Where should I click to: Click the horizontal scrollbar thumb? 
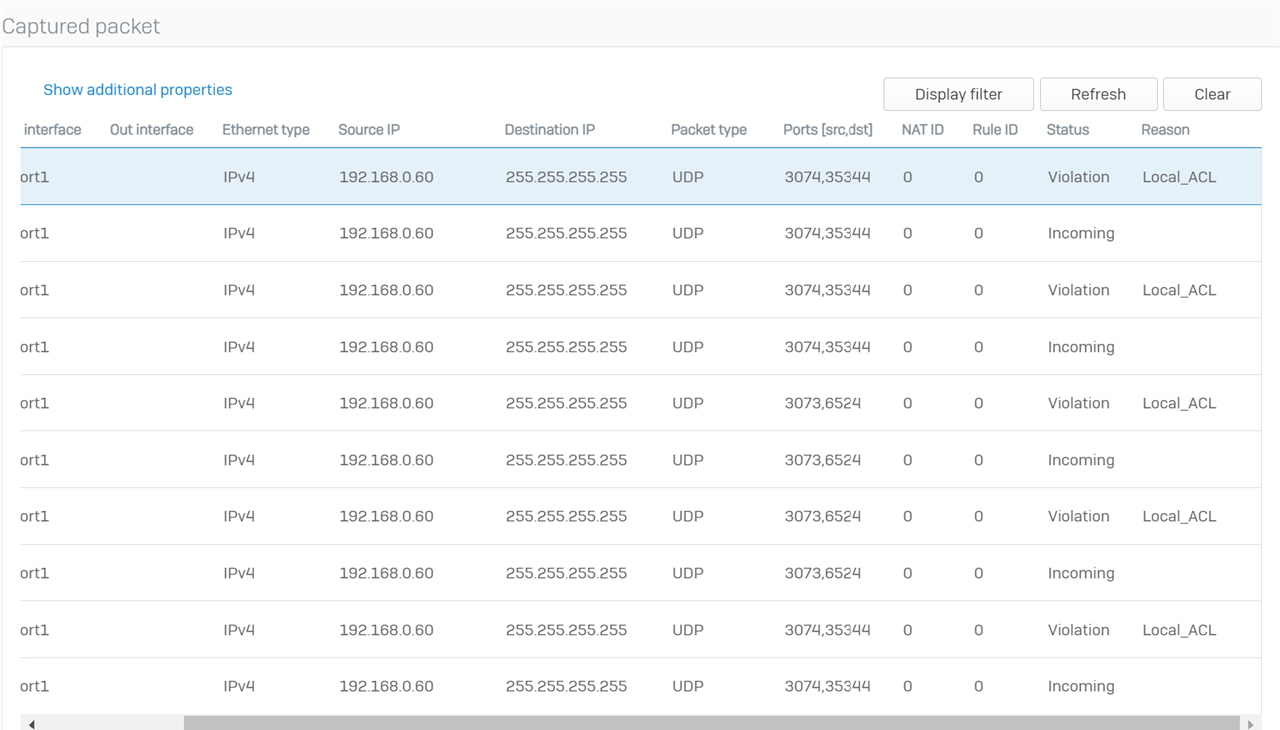[x=712, y=724]
